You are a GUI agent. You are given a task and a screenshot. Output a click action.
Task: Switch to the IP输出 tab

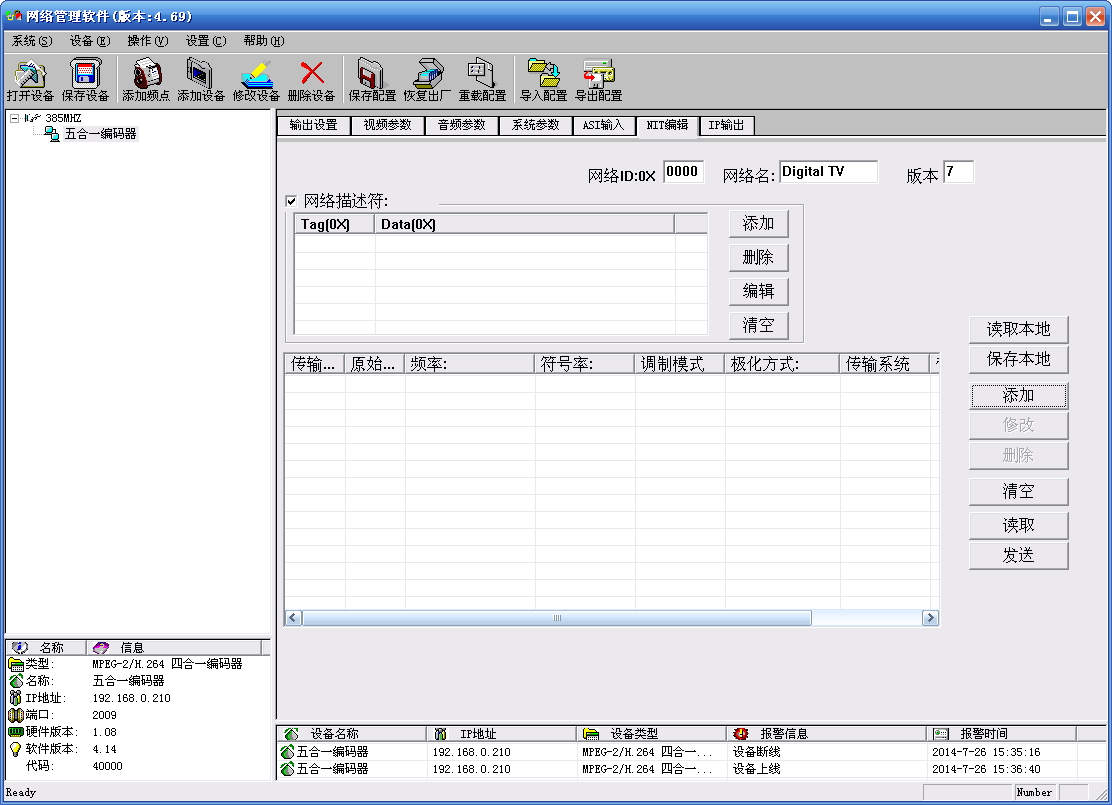tap(726, 126)
